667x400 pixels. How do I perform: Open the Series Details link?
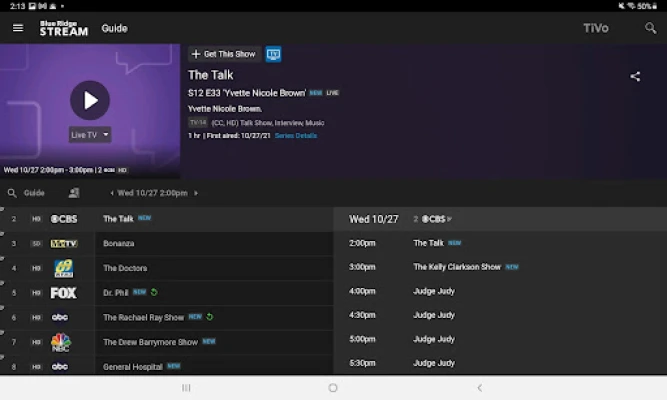pyautogui.click(x=296, y=136)
